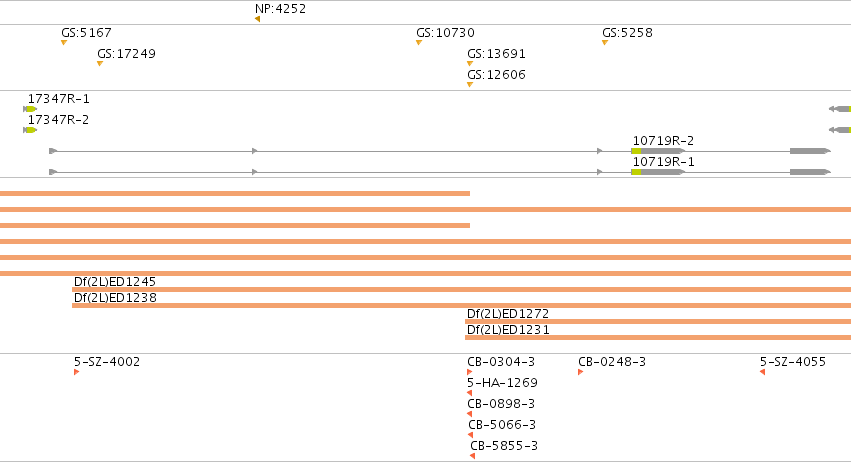Click the GS:13691 label
This screenshot has width=851, height=462.
pos(497,54)
